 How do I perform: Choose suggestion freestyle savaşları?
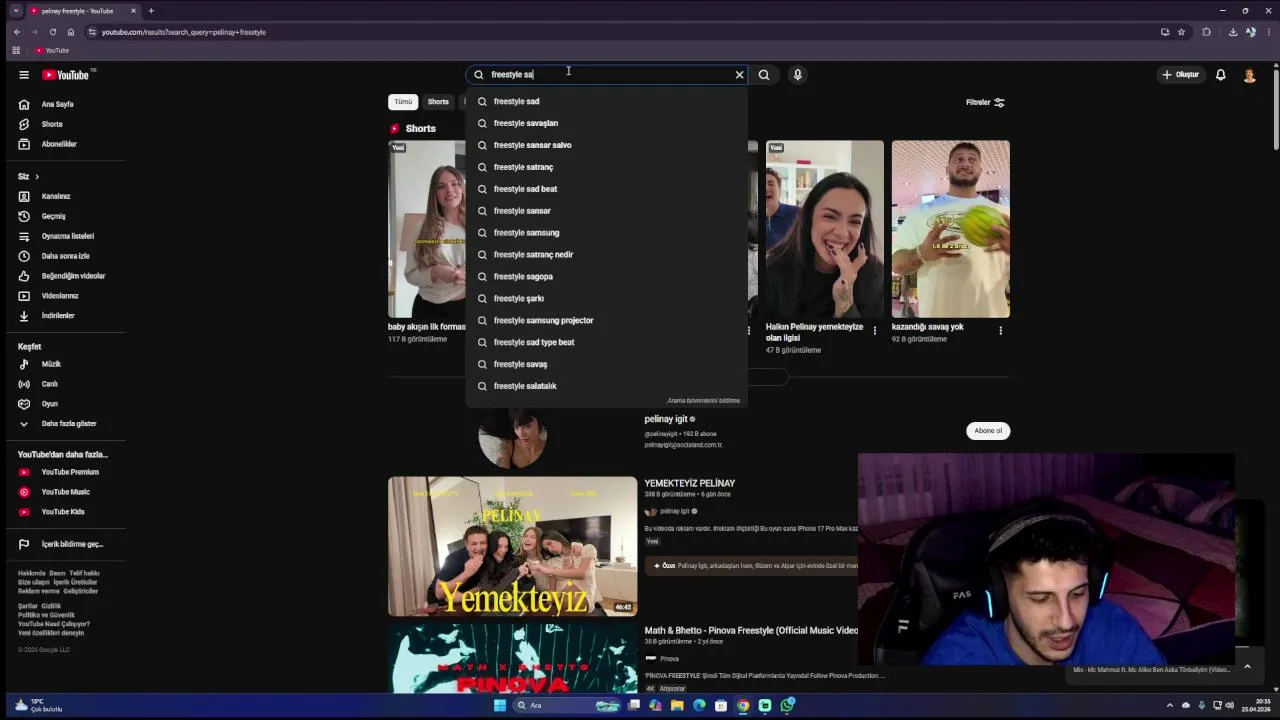point(606,123)
